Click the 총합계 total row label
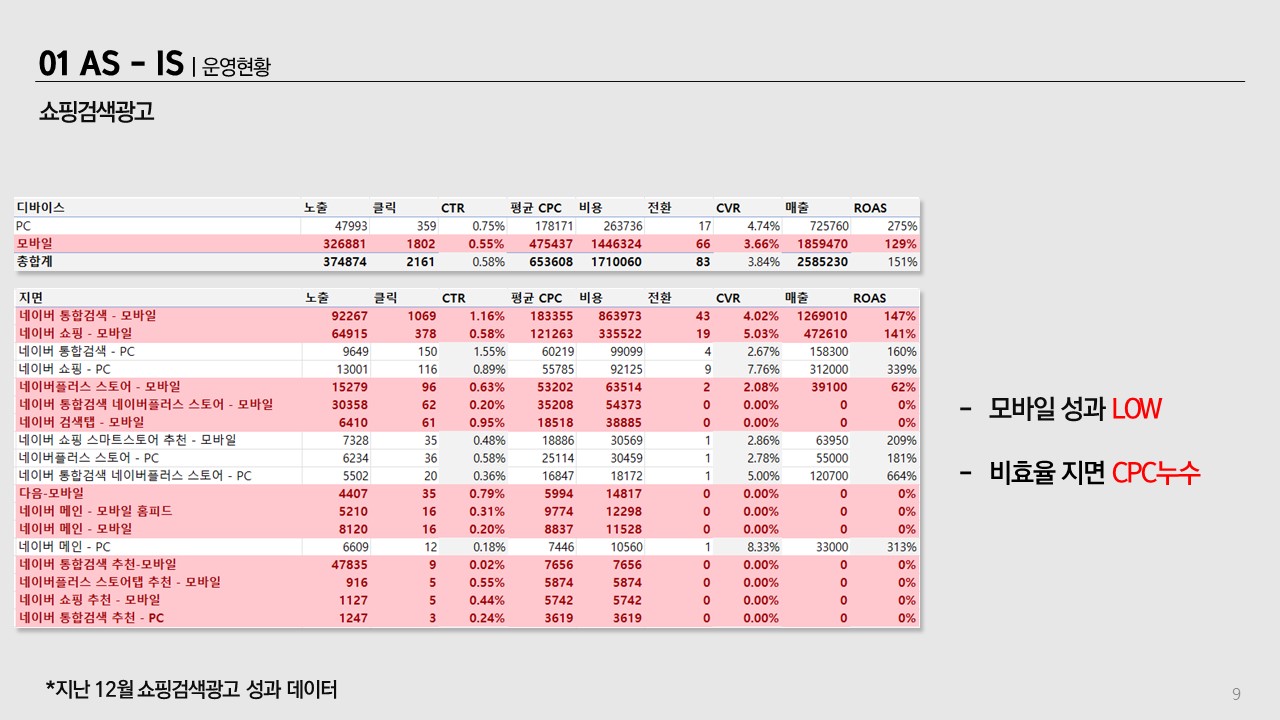The height and width of the screenshot is (720, 1280). (x=35, y=262)
